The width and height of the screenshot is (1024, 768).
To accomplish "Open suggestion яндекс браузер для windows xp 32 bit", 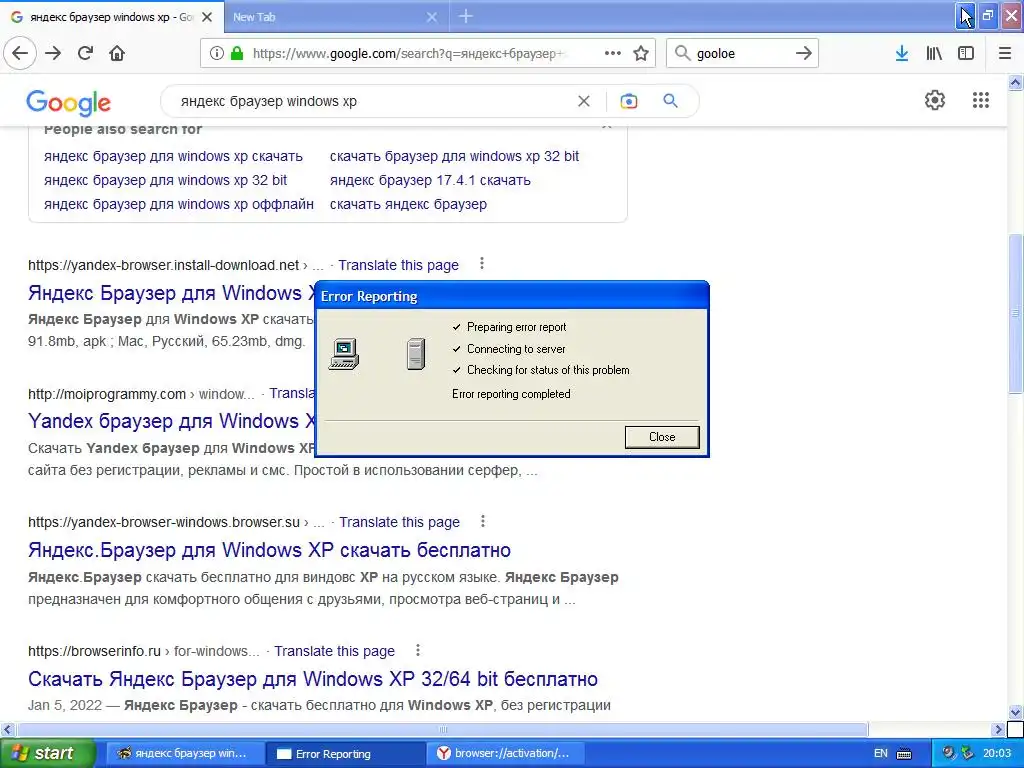I will (165, 180).
